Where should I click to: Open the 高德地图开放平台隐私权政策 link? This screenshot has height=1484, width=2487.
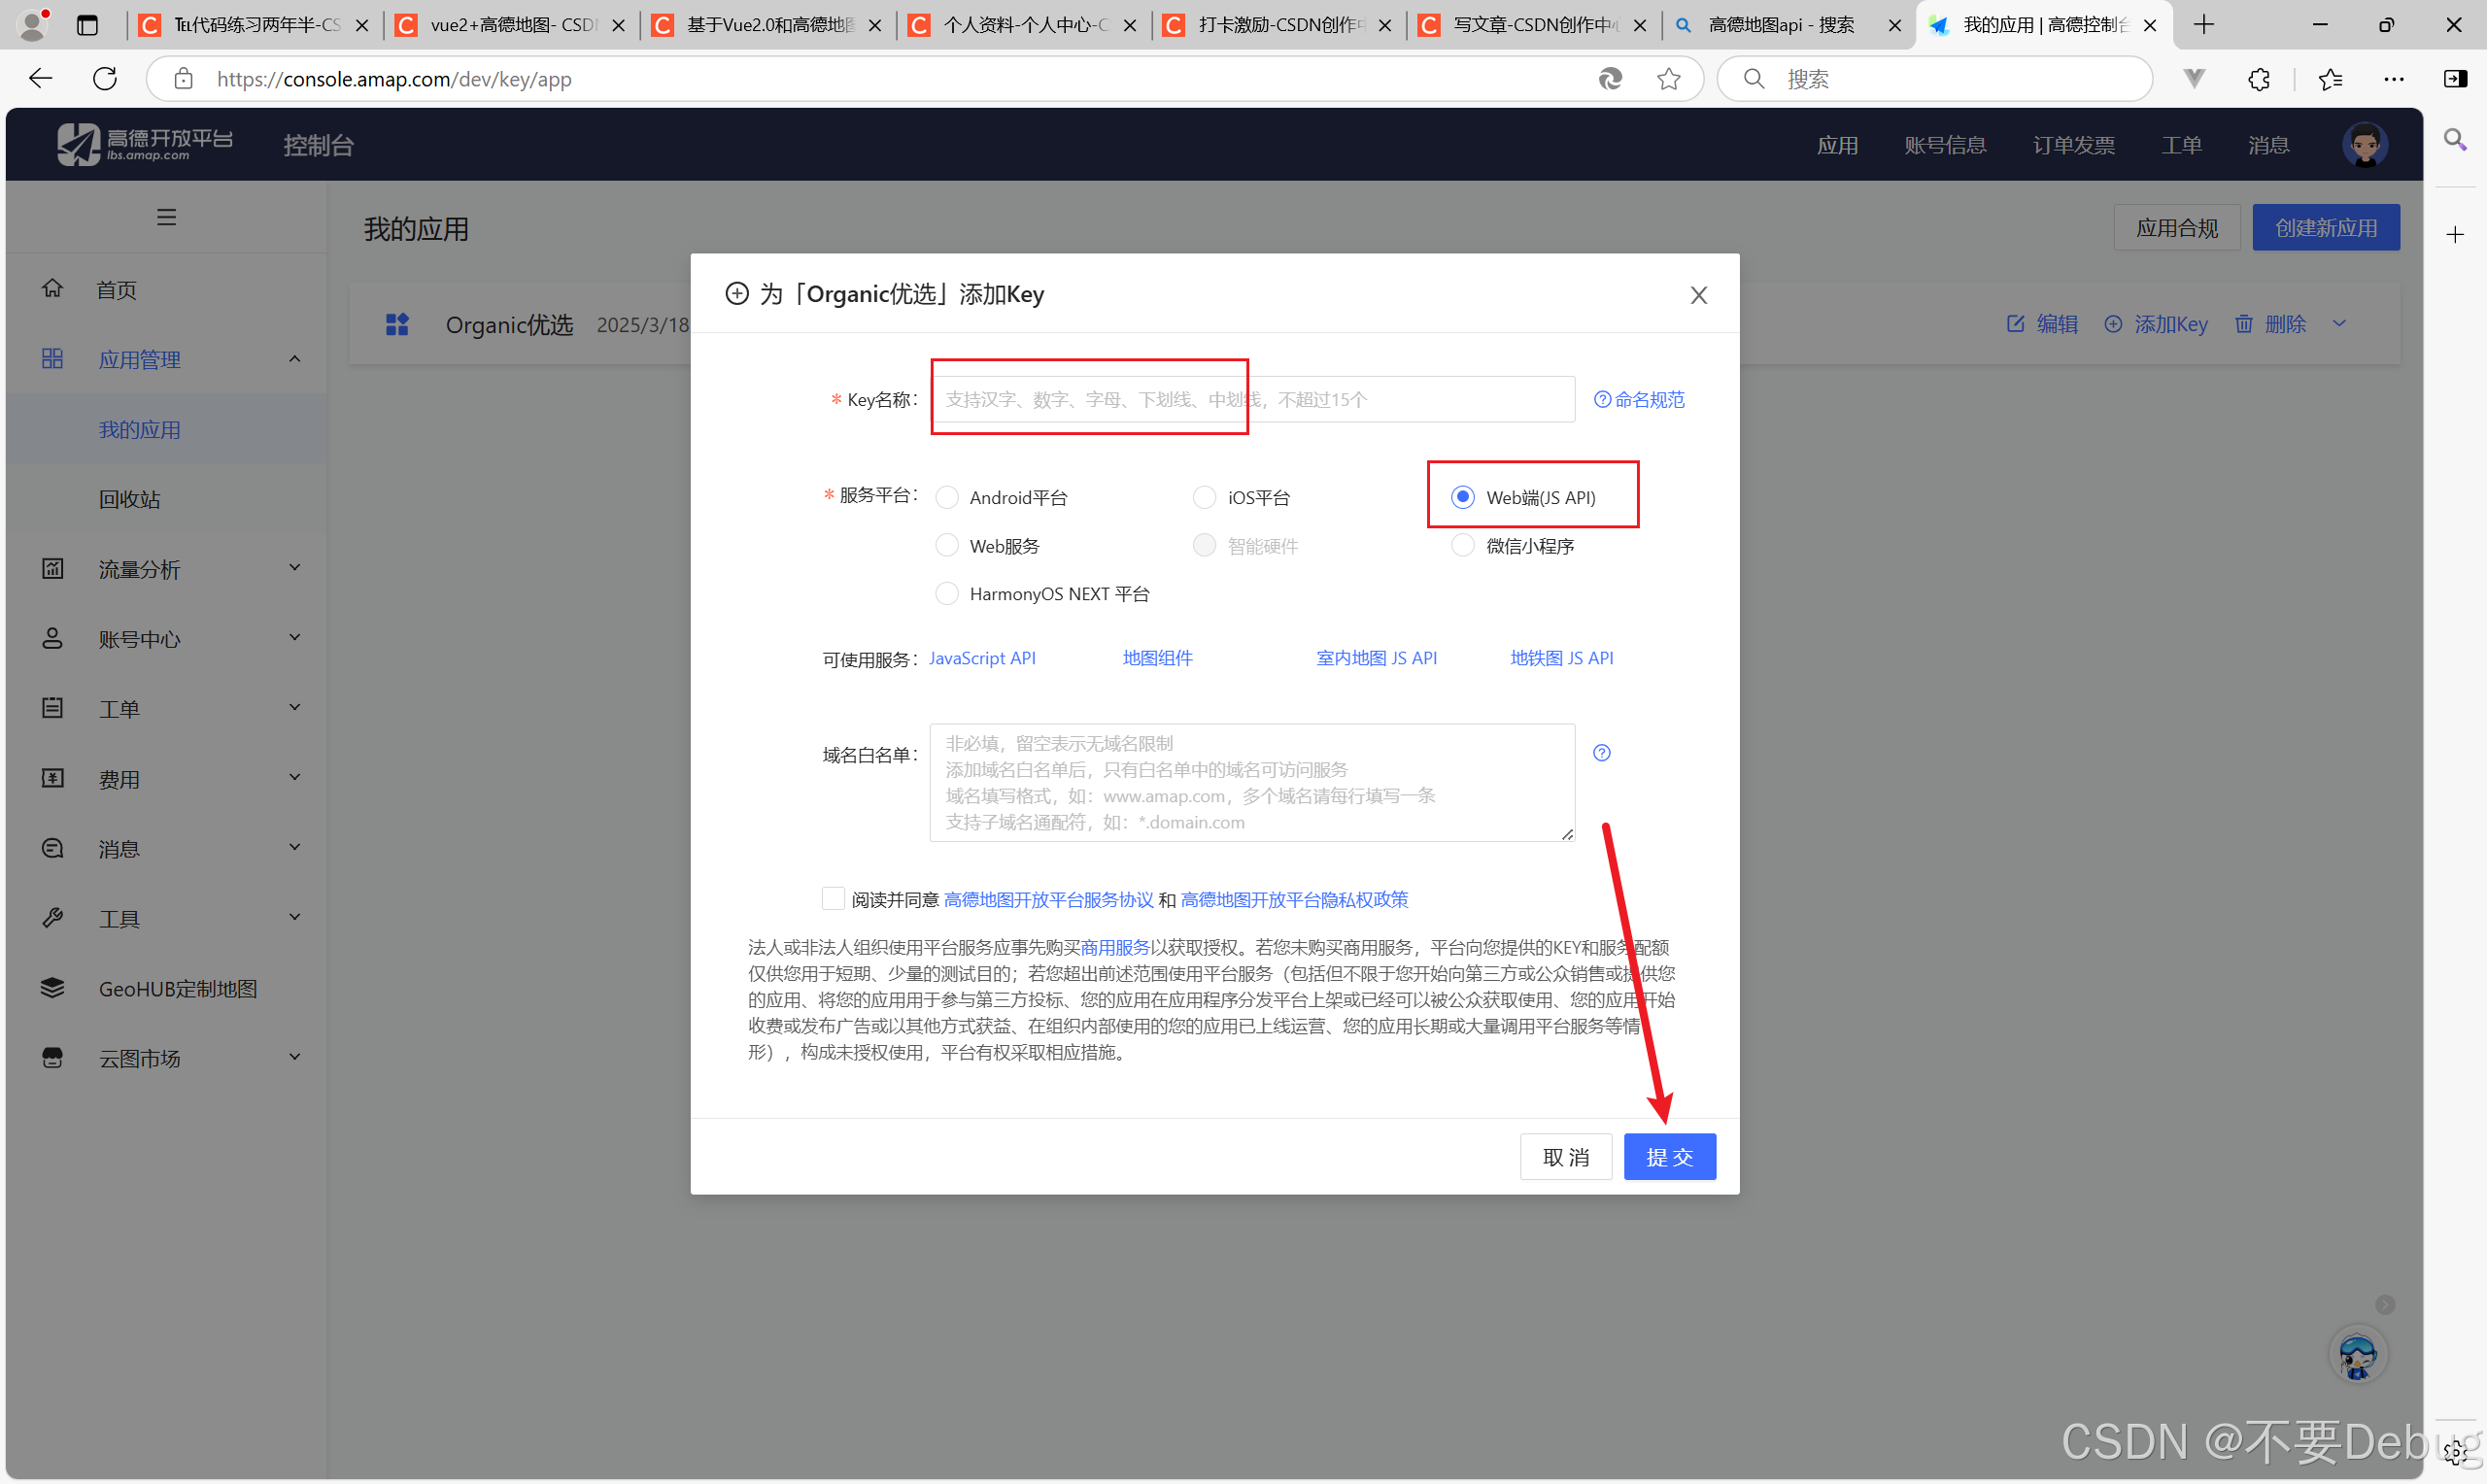pos(1294,900)
